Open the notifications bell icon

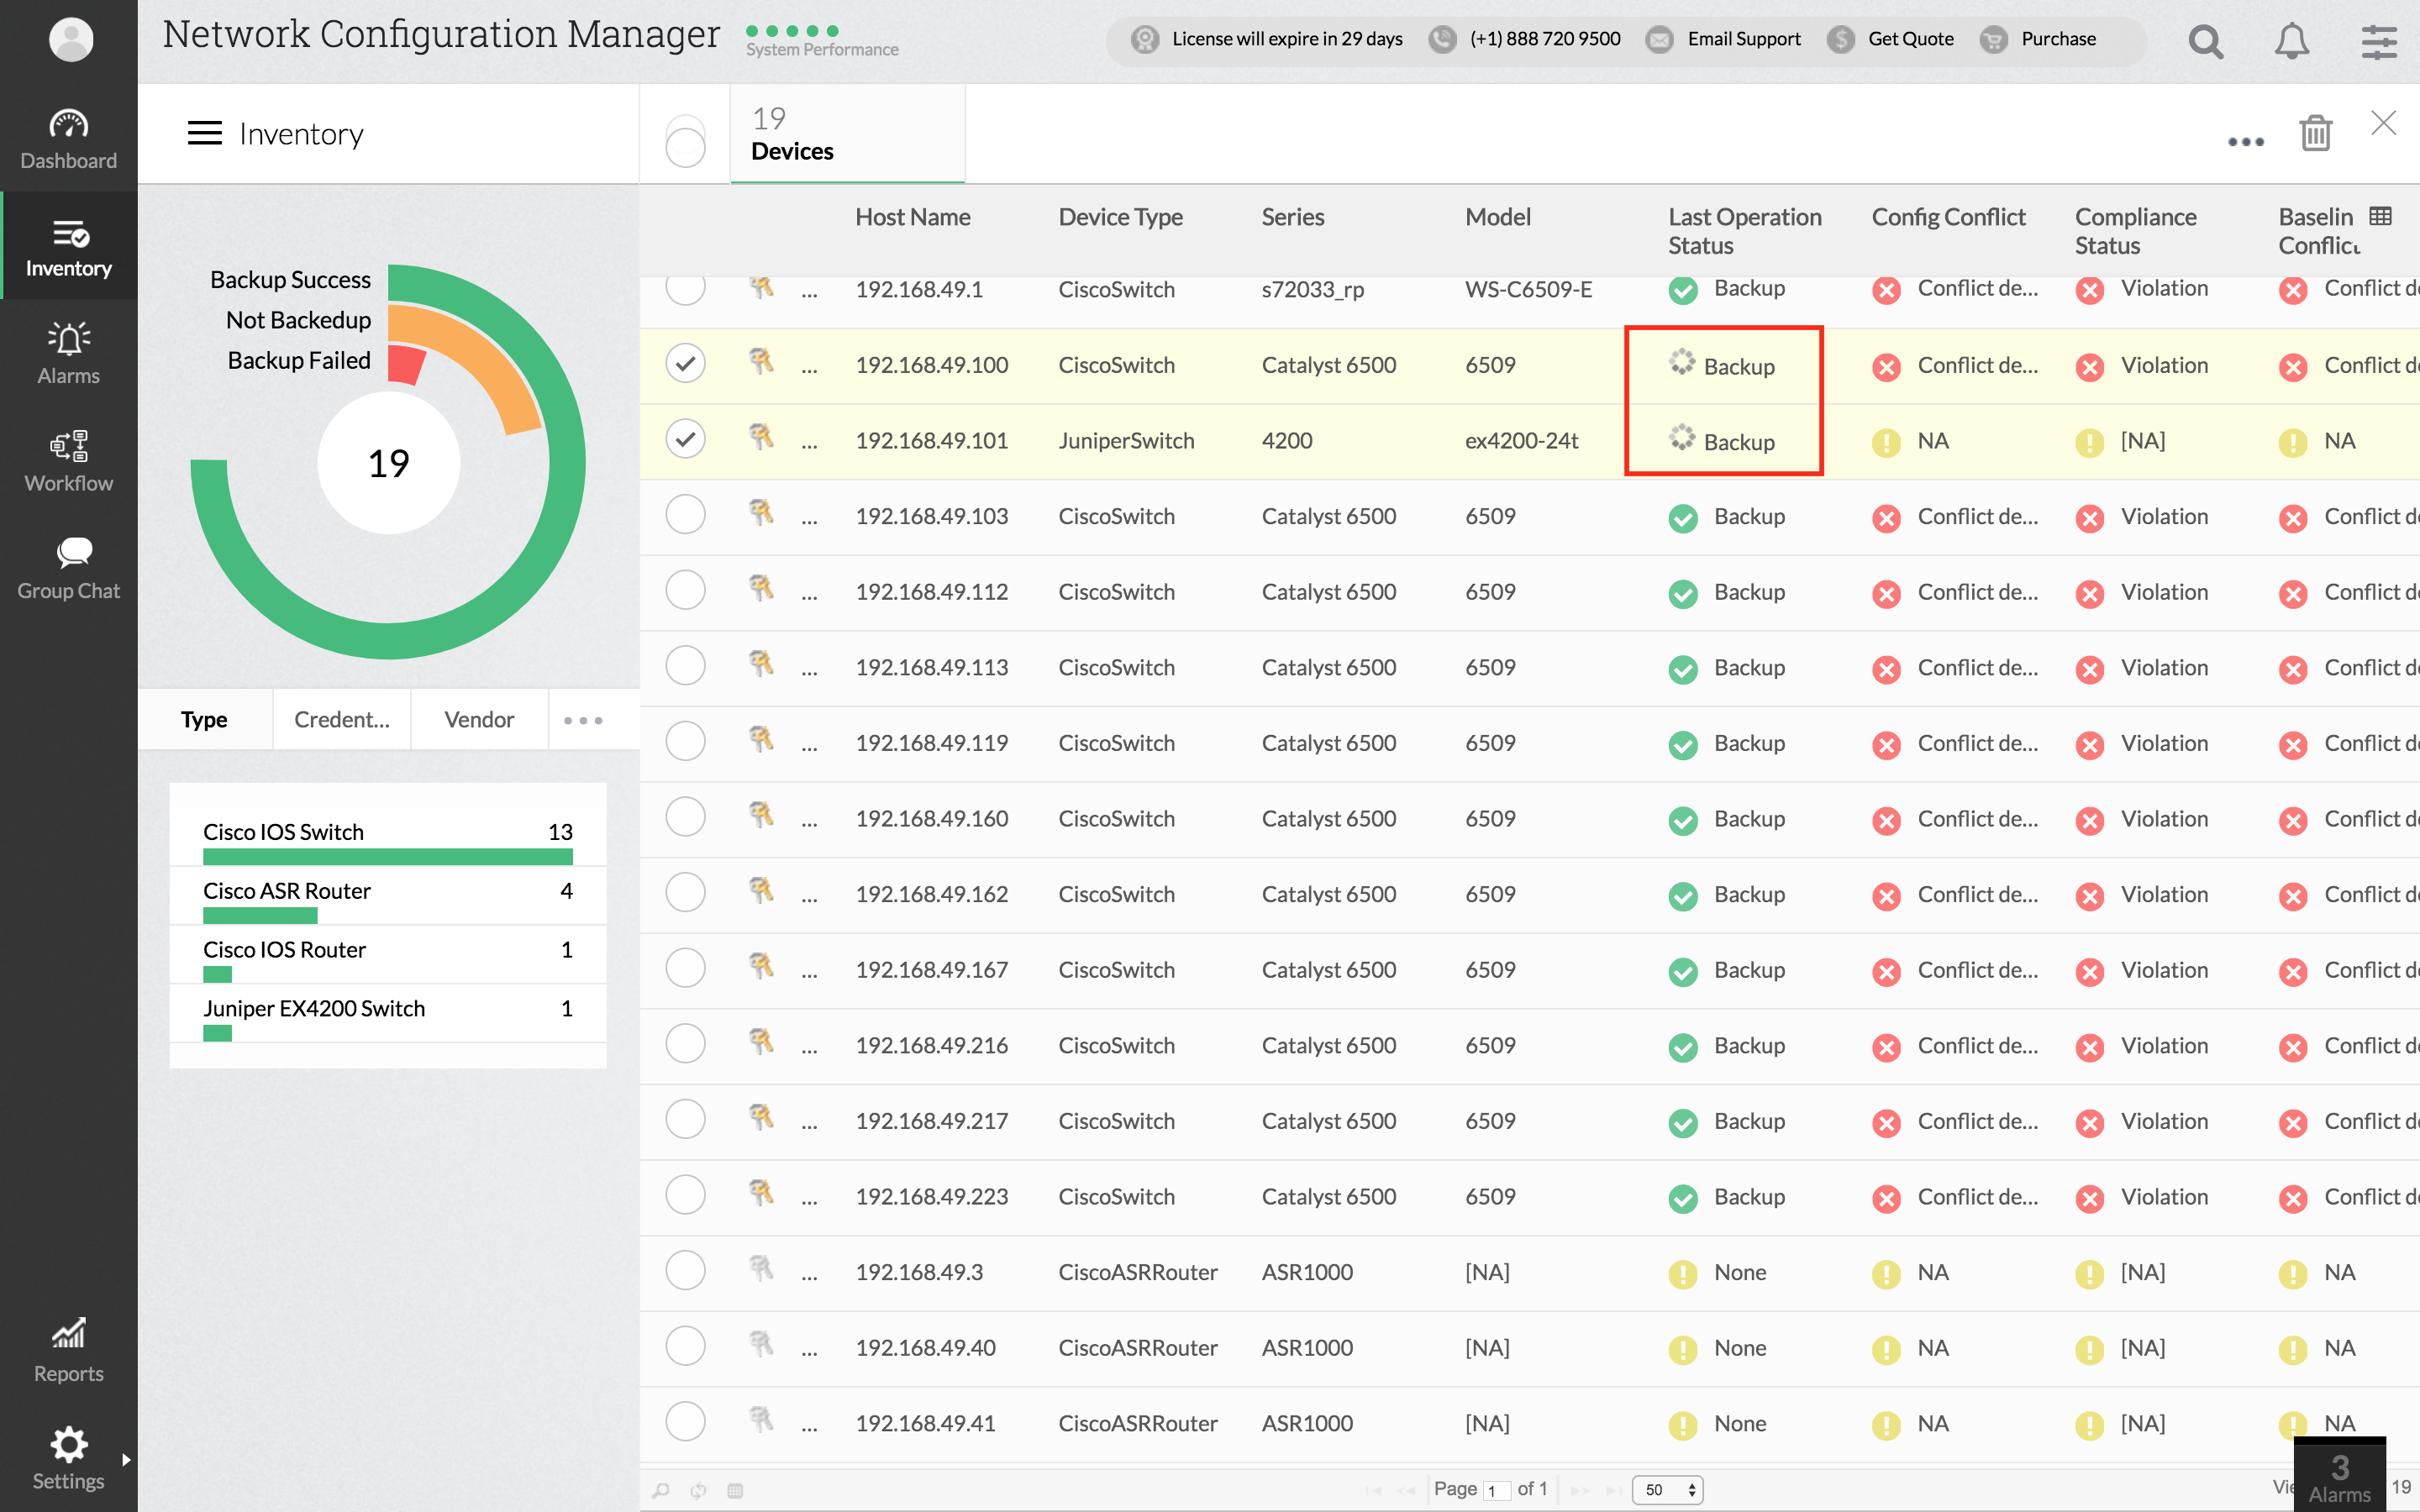2291,41
